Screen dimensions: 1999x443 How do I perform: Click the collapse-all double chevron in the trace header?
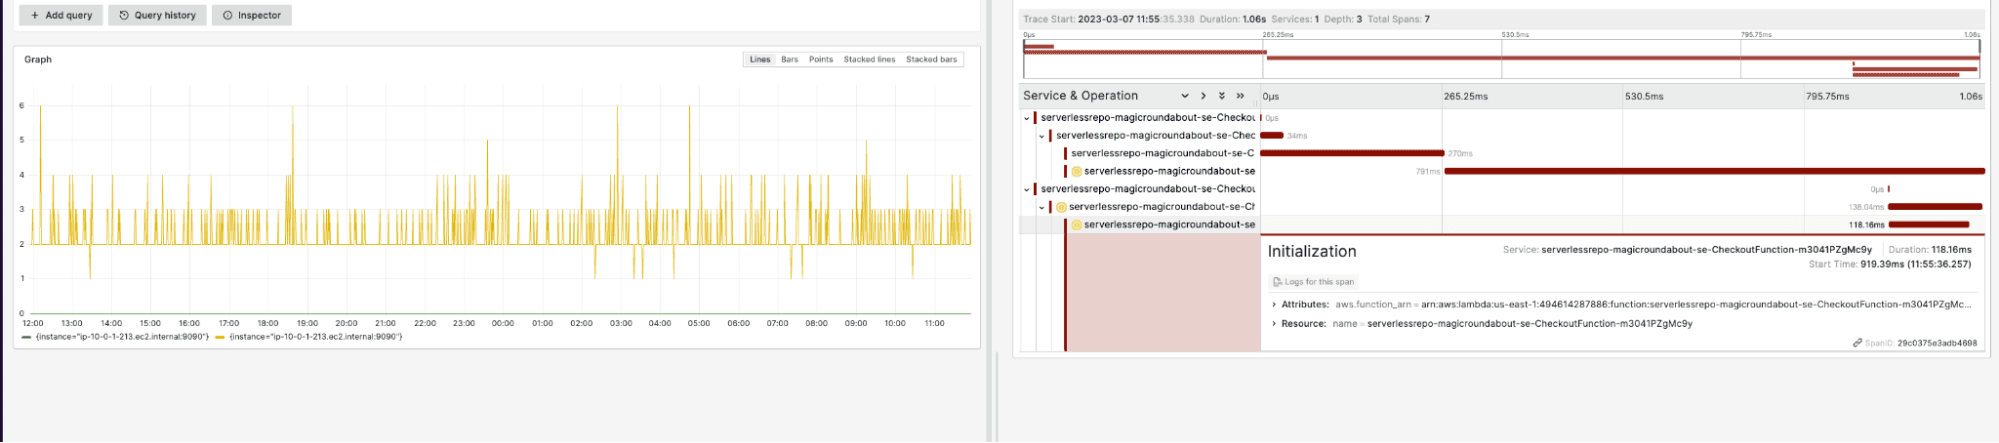[x=1240, y=96]
